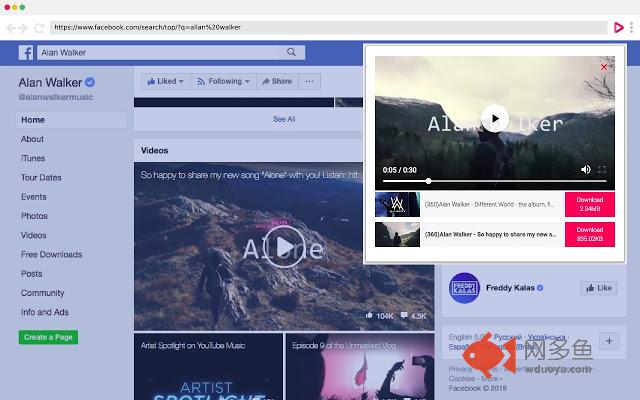Open Artist Spotlight on YouTube Music video

tap(208, 367)
